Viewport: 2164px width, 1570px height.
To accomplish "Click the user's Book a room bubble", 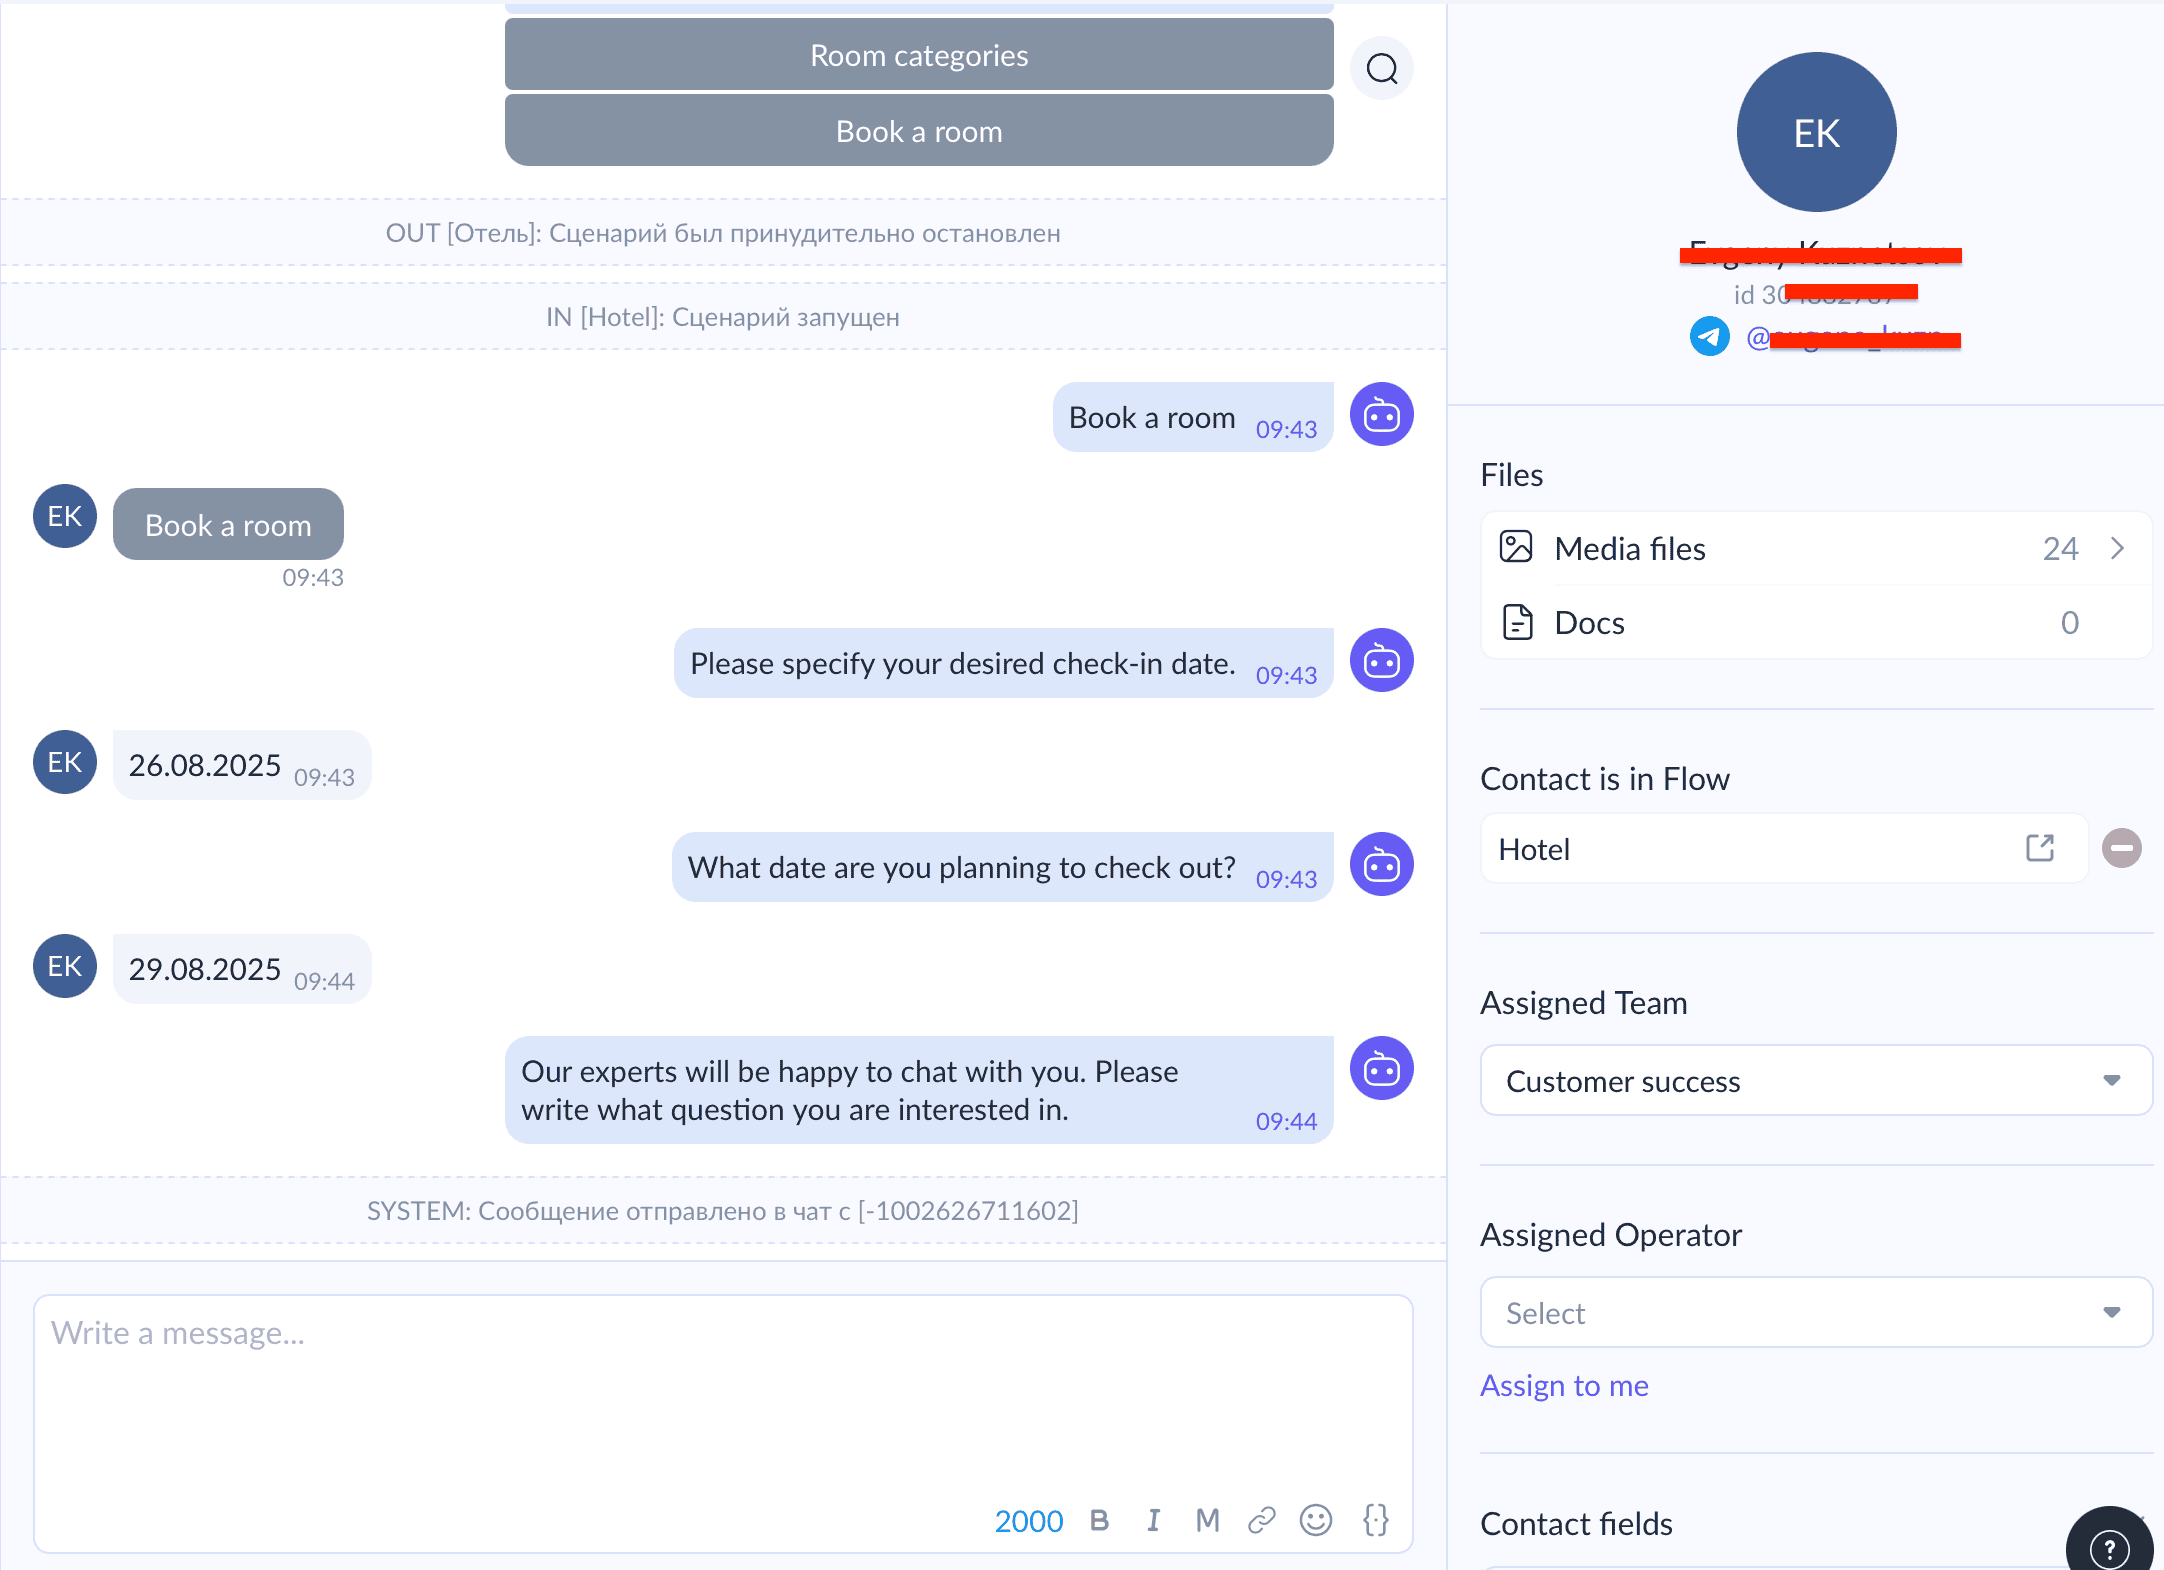I will coord(228,524).
